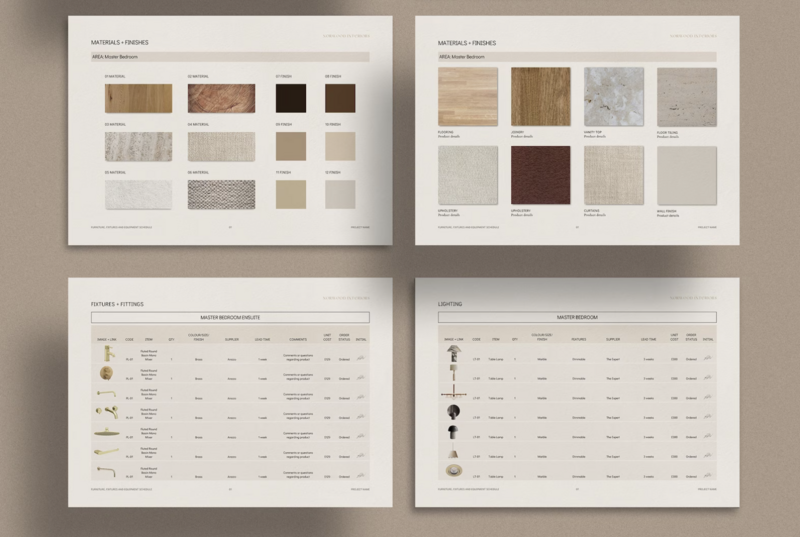Screen dimensions: 800x537
Task: Select the 01 Material light oak wood swatch
Action: coord(138,98)
